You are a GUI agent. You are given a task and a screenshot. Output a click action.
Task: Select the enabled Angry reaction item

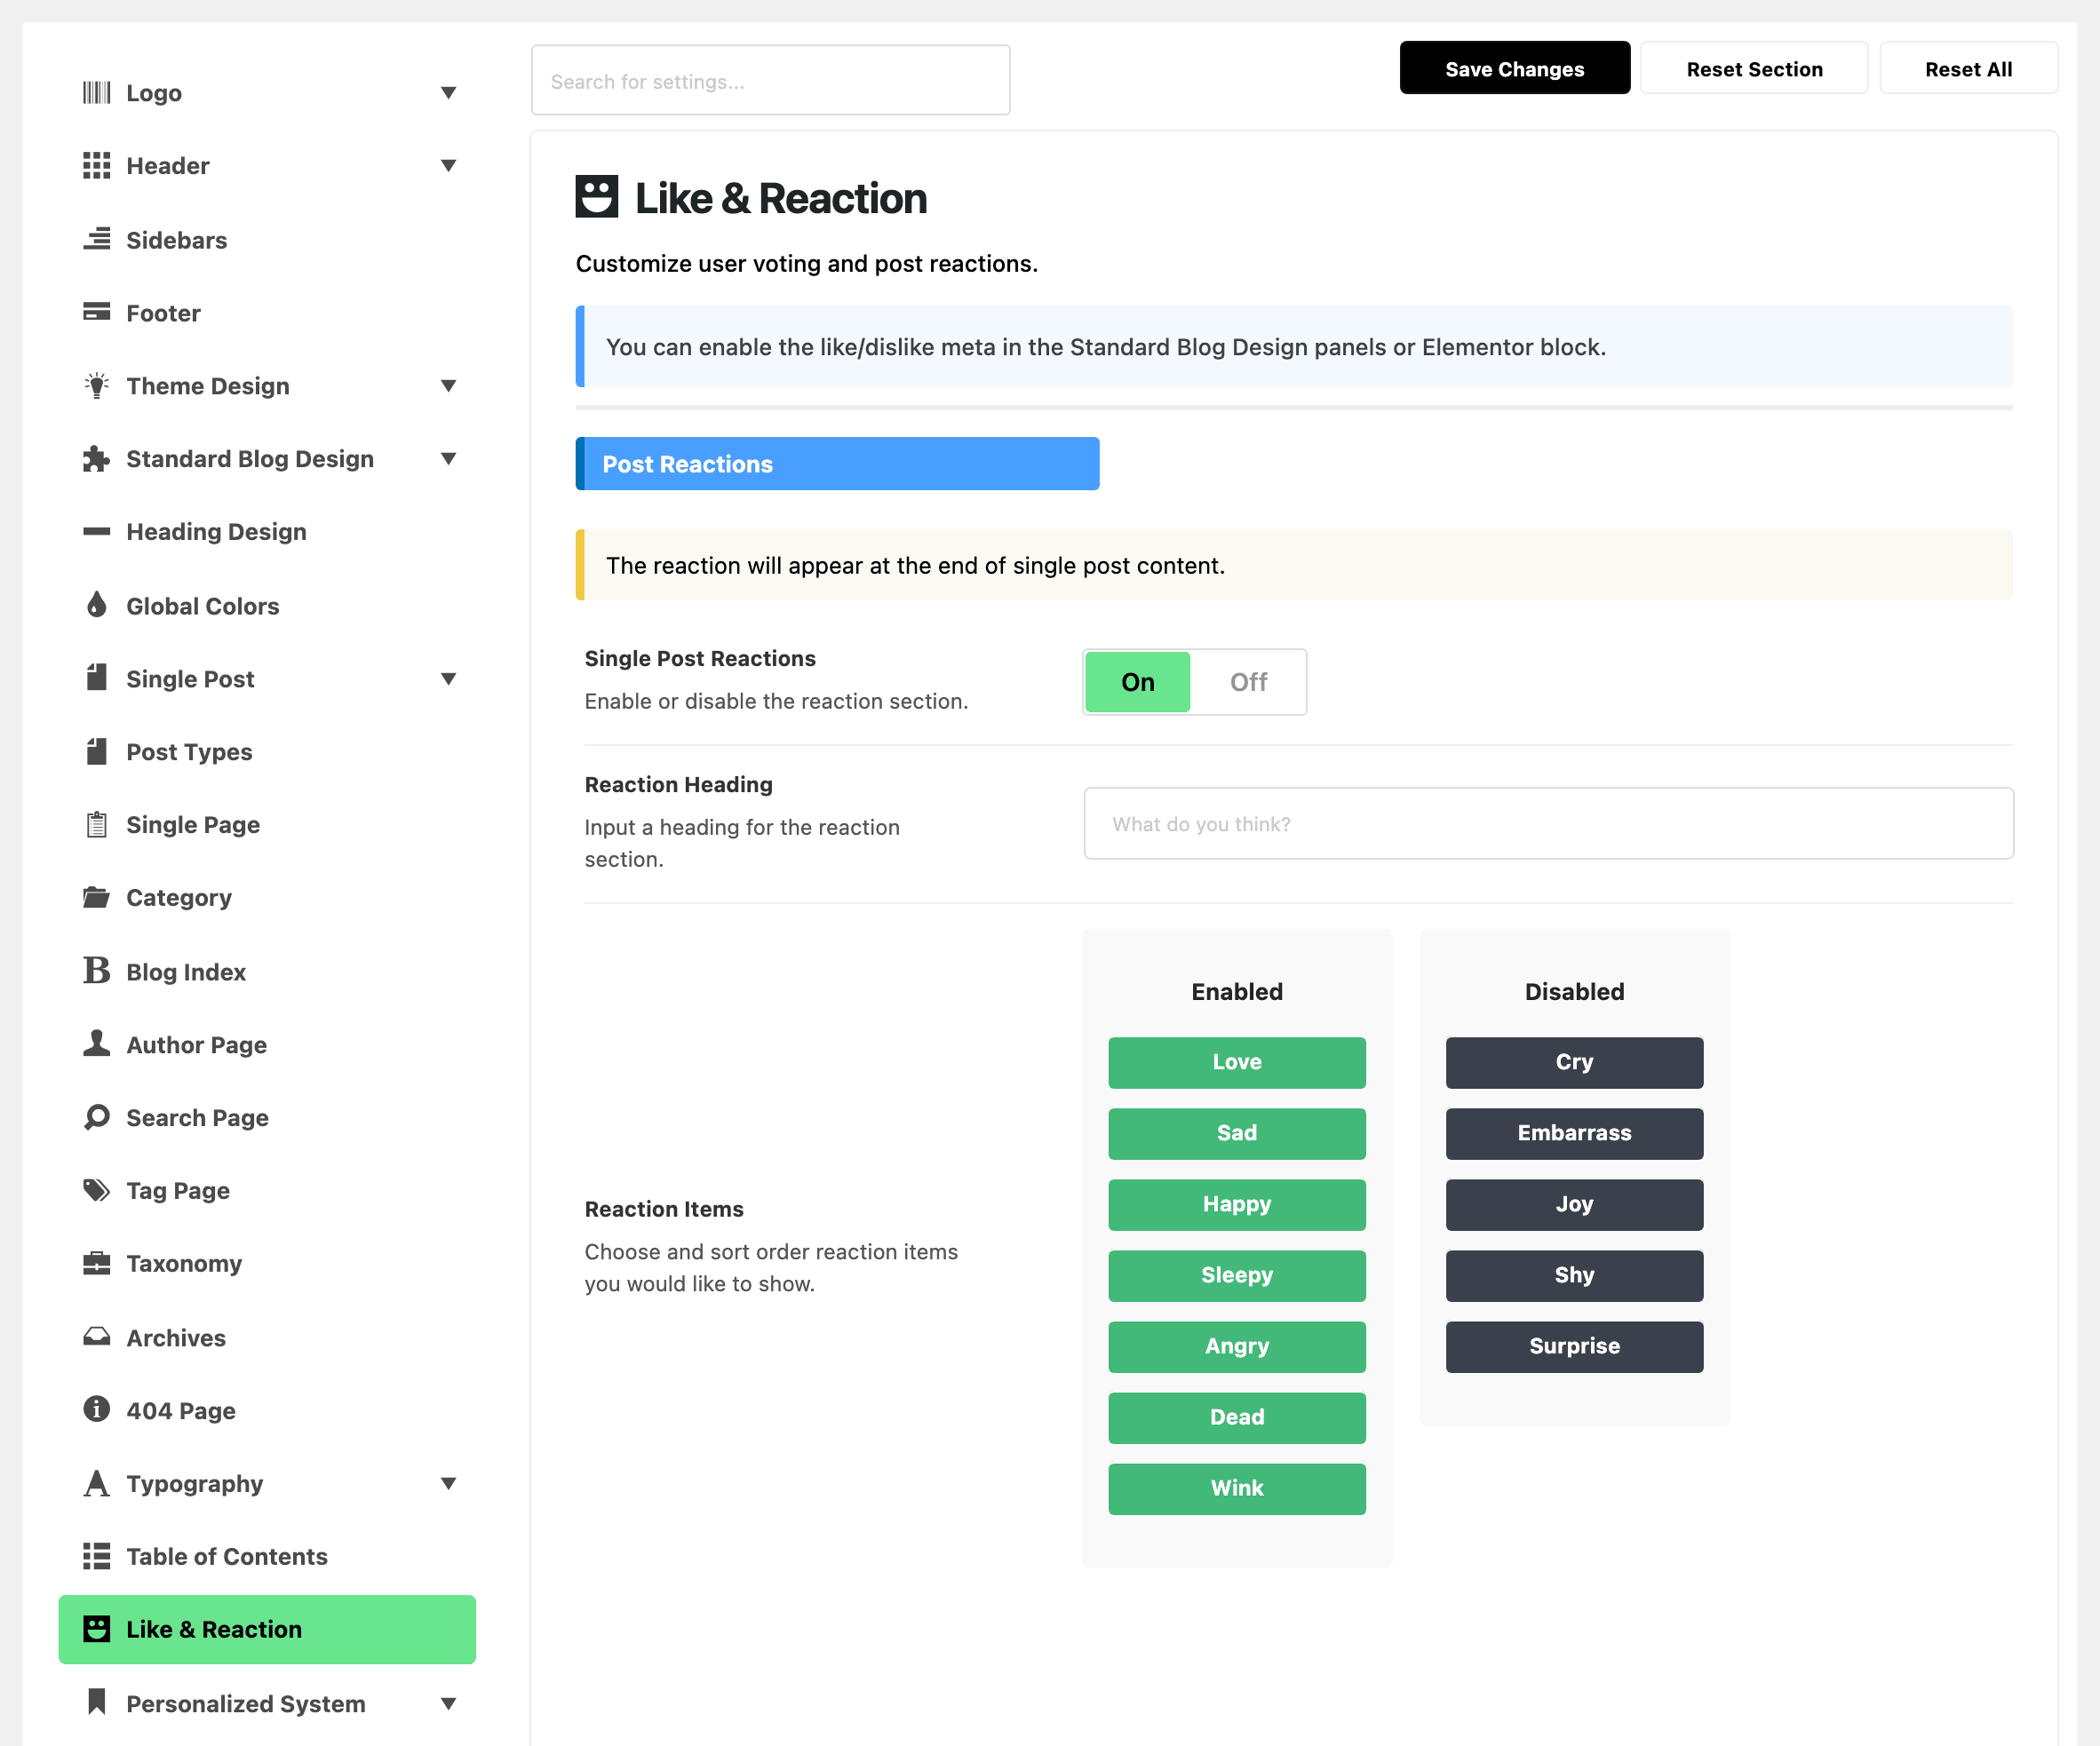click(x=1237, y=1346)
